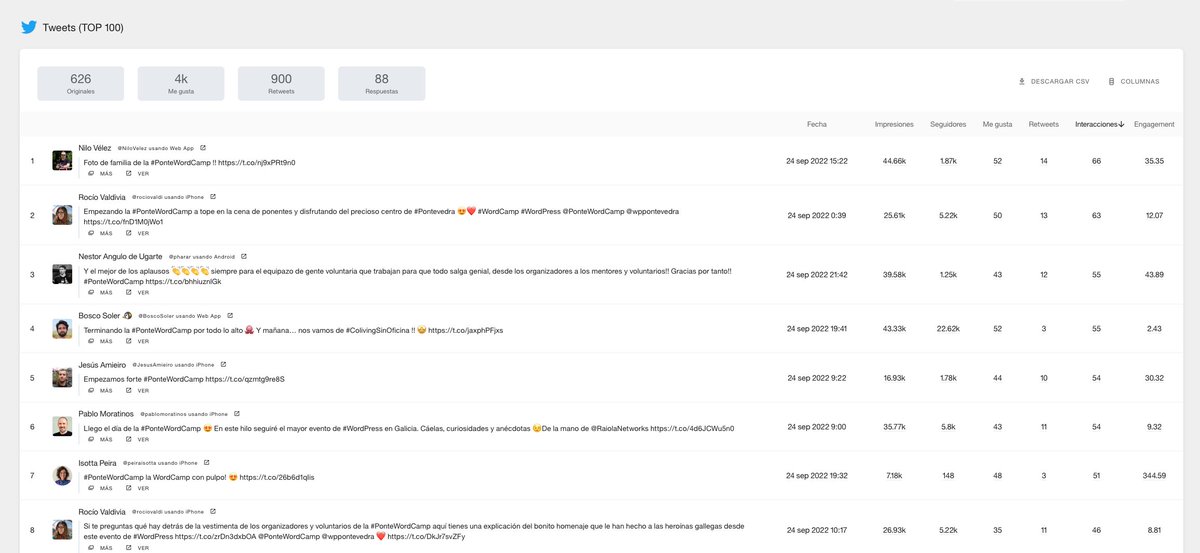Click MÁS under Jesús Amieiro's tweet
The width and height of the screenshot is (1200, 553).
(100, 390)
